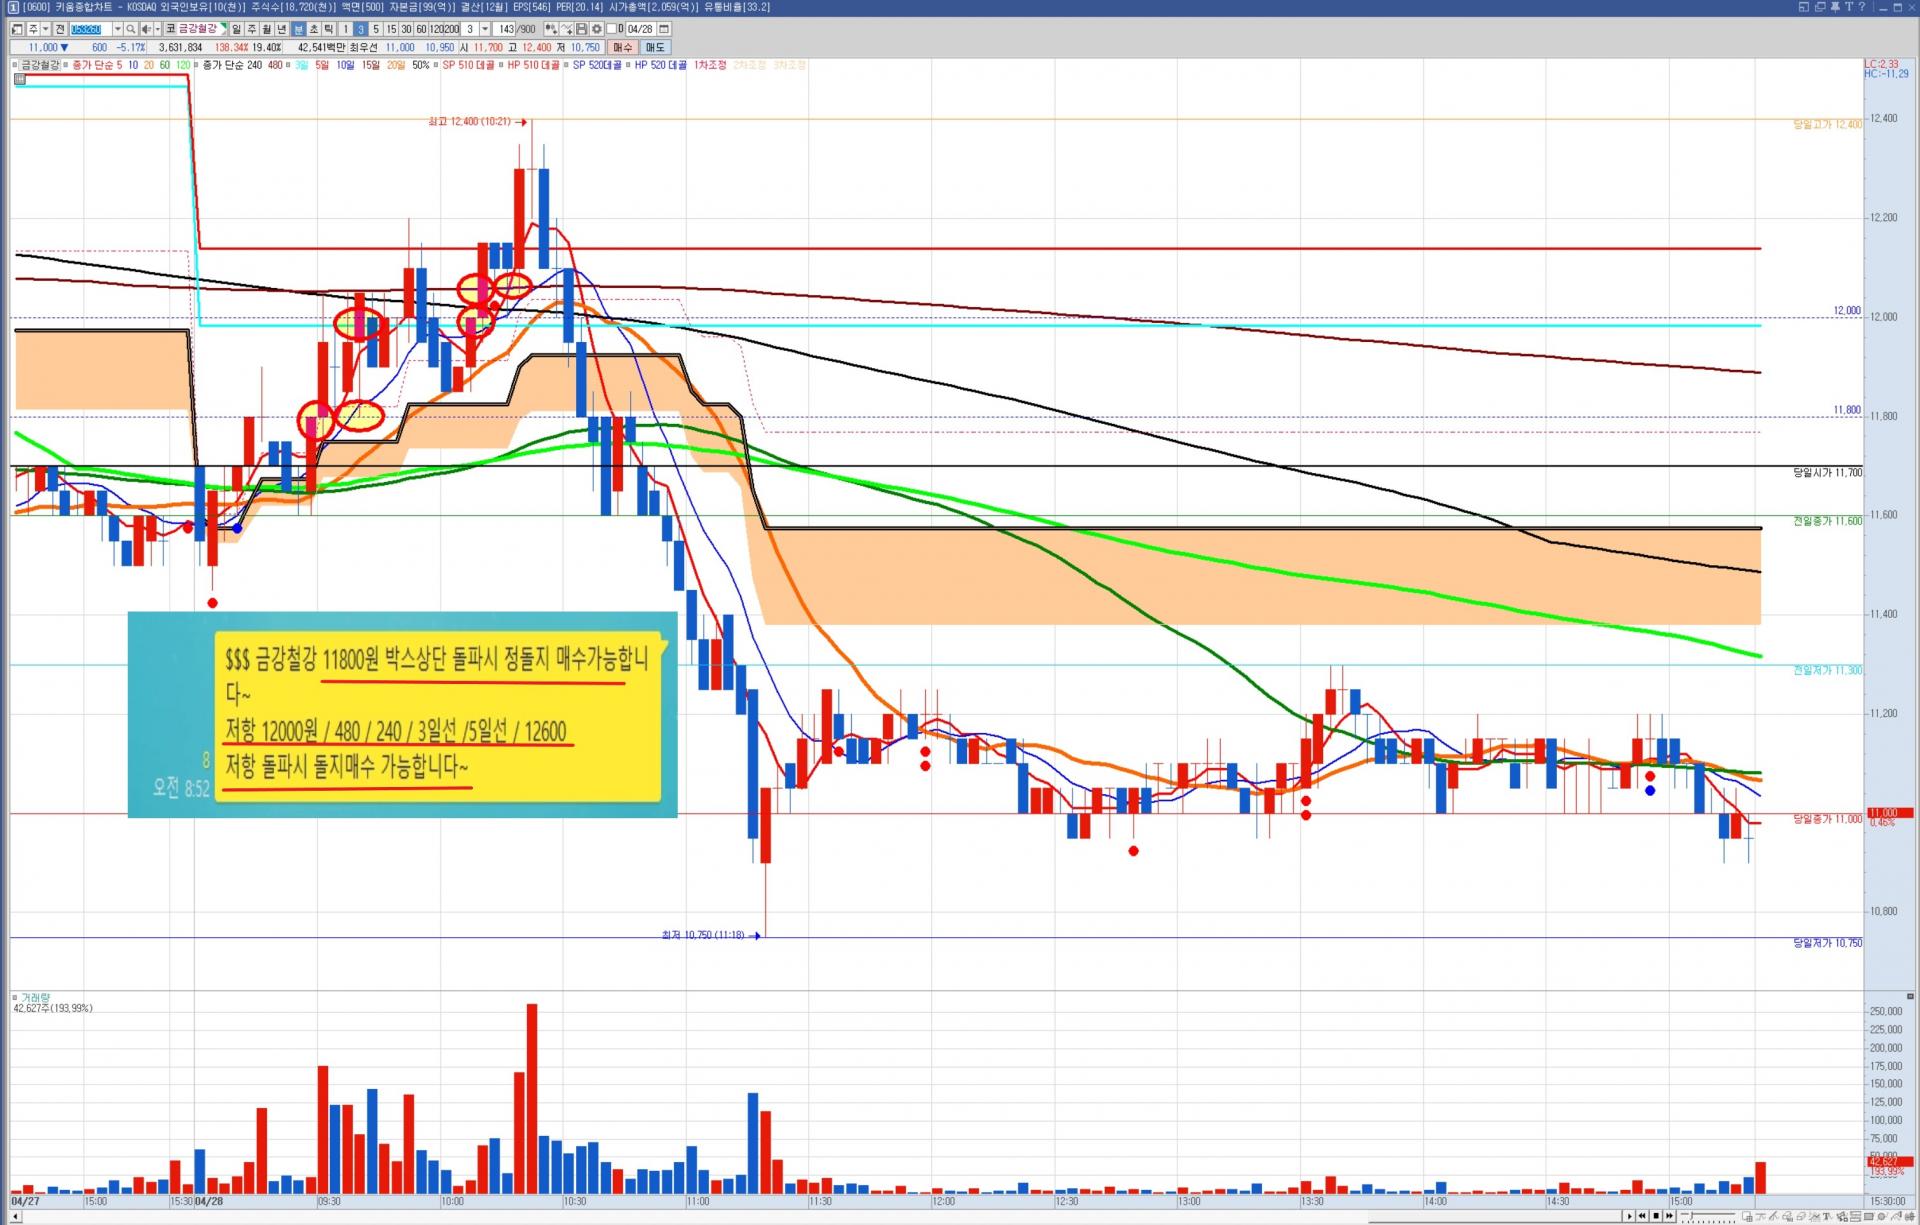Viewport: 1920px width, 1225px height.
Task: Open the stock code dropdown arrow
Action: coord(117,29)
